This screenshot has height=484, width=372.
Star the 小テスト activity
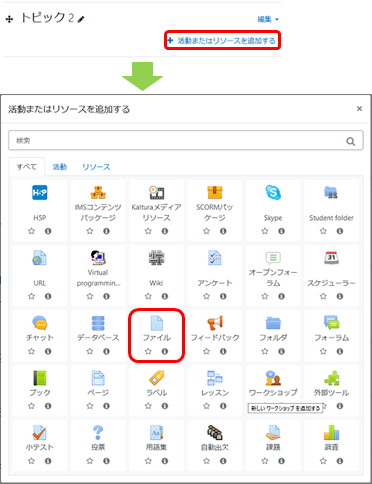tap(31, 461)
